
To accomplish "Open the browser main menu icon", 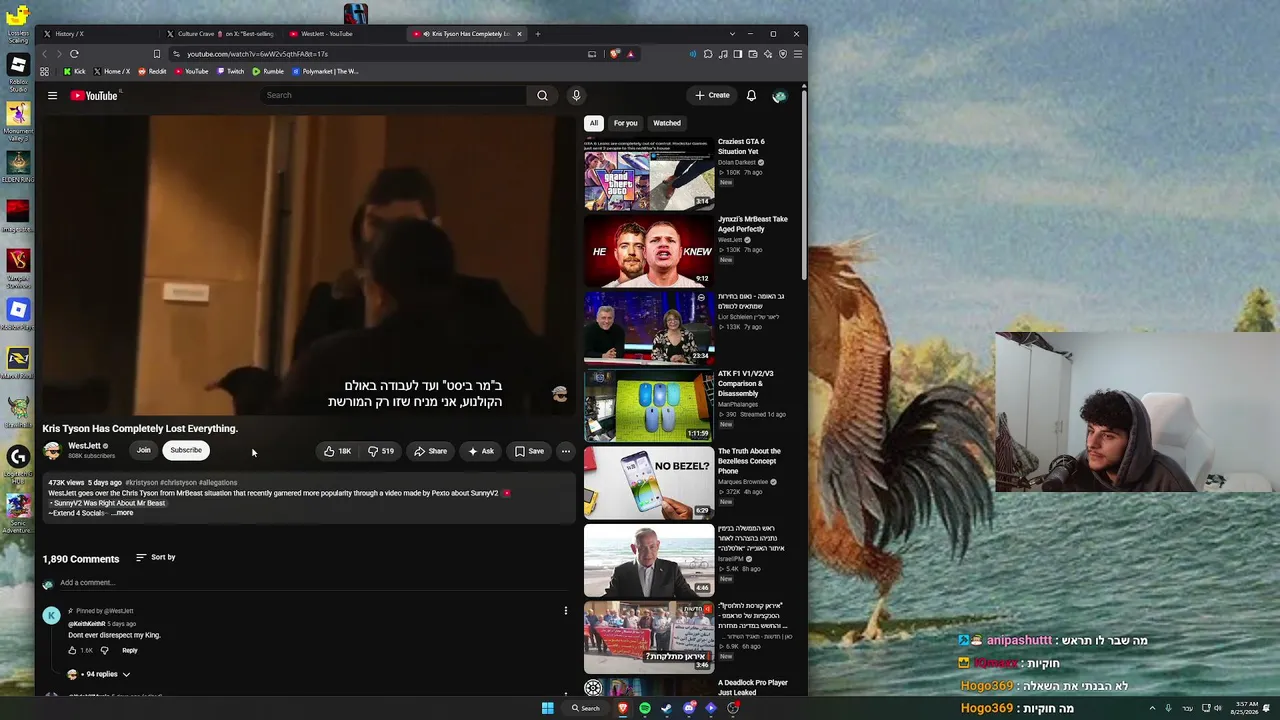I will [x=797, y=54].
